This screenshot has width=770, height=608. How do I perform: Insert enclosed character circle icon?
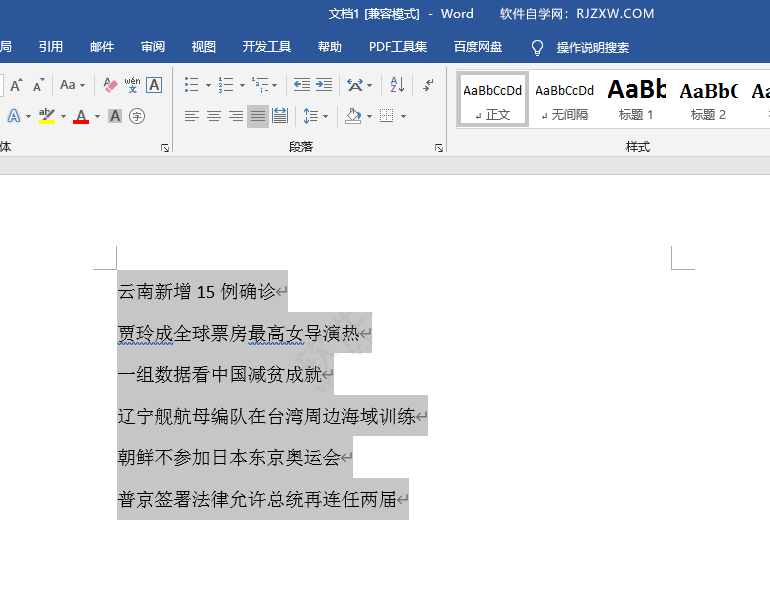tap(137, 116)
